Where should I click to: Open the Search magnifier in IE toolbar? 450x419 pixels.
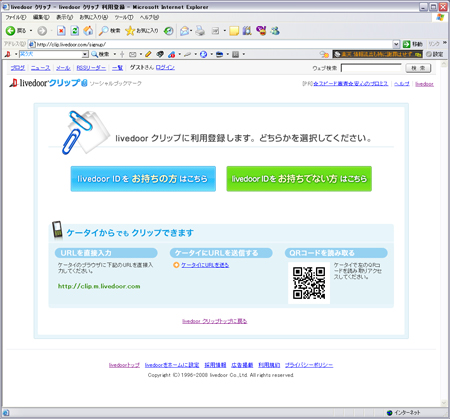[109, 31]
